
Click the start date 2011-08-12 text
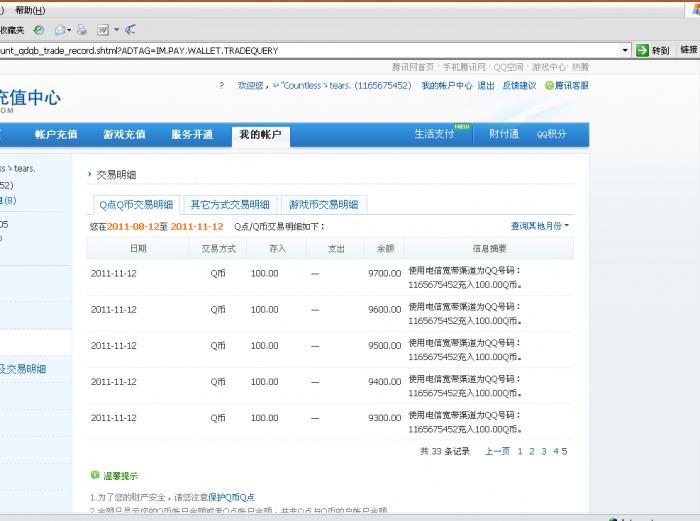[133, 226]
